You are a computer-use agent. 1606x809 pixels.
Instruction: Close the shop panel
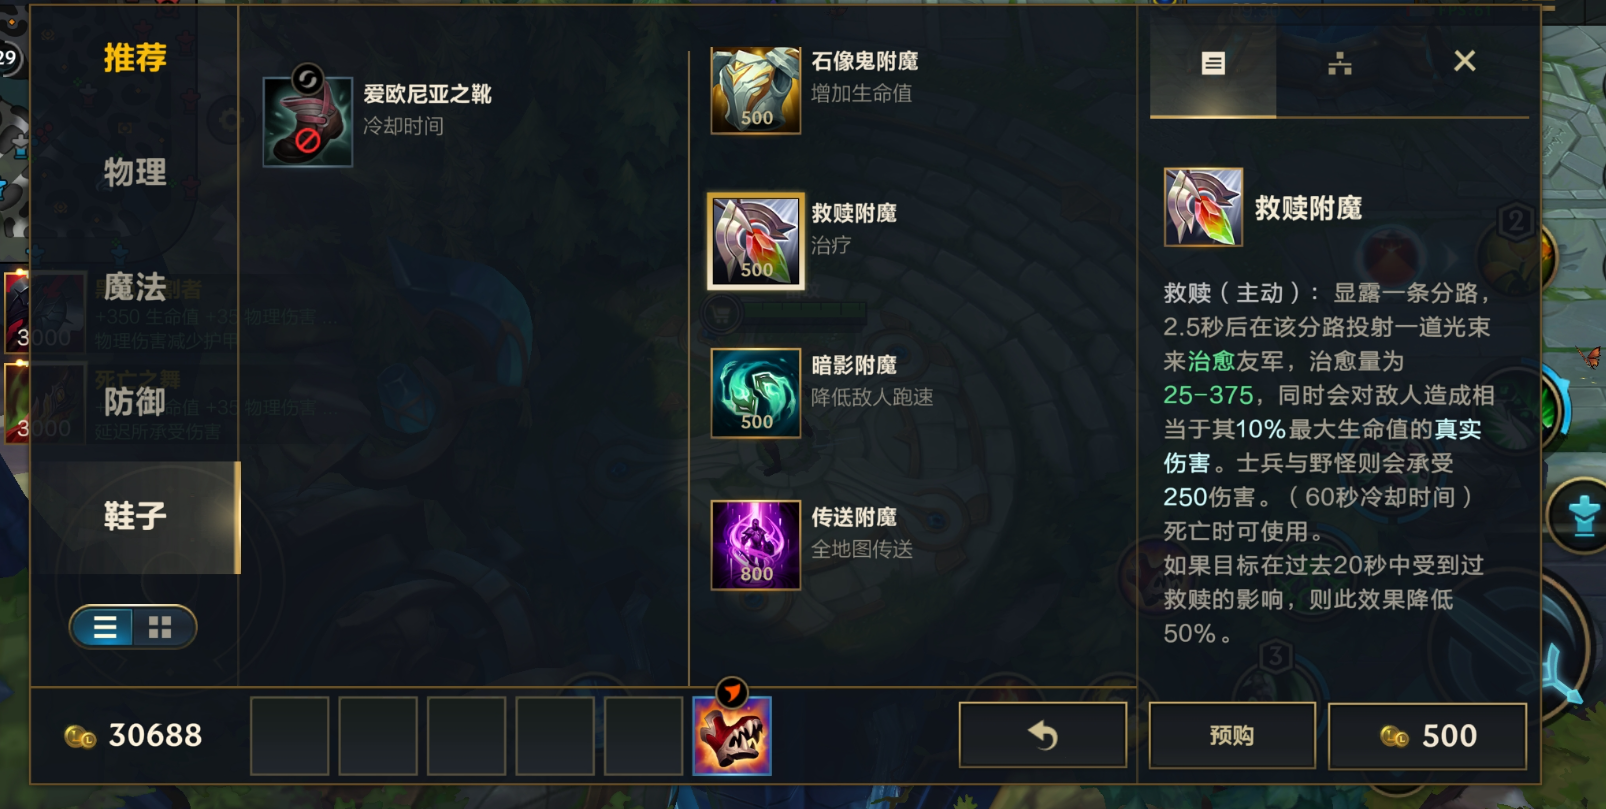[1464, 61]
